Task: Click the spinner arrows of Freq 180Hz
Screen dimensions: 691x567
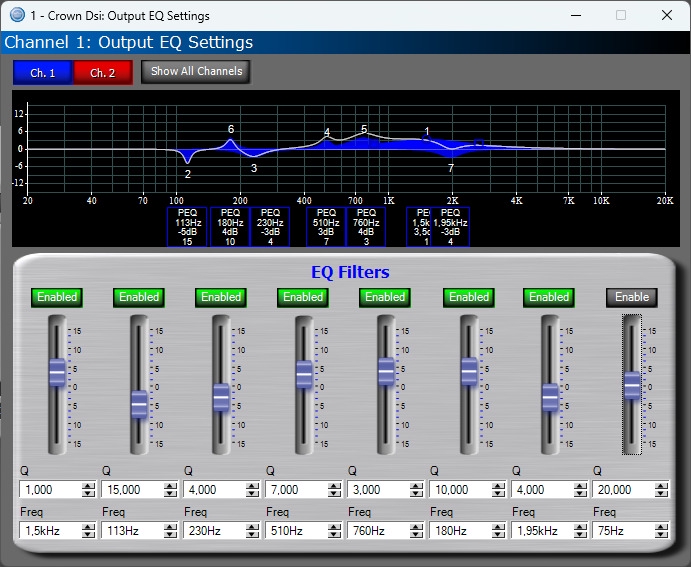Action: (x=498, y=530)
